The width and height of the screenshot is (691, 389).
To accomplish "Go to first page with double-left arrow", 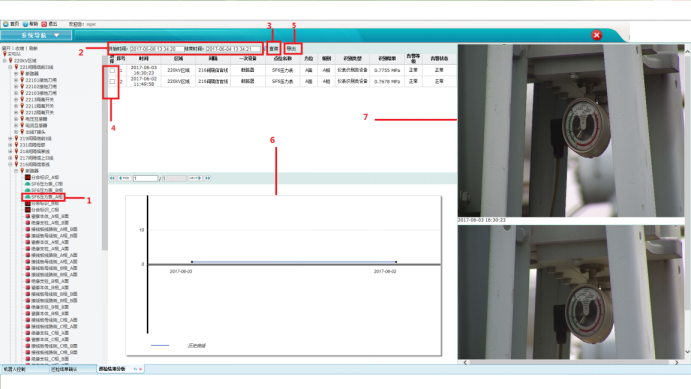I will click(x=112, y=178).
